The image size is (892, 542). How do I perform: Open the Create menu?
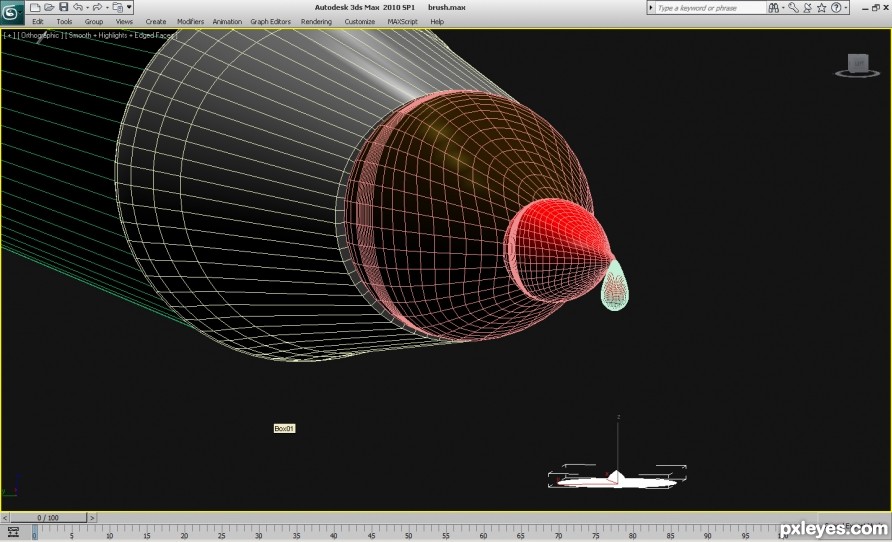click(x=156, y=22)
